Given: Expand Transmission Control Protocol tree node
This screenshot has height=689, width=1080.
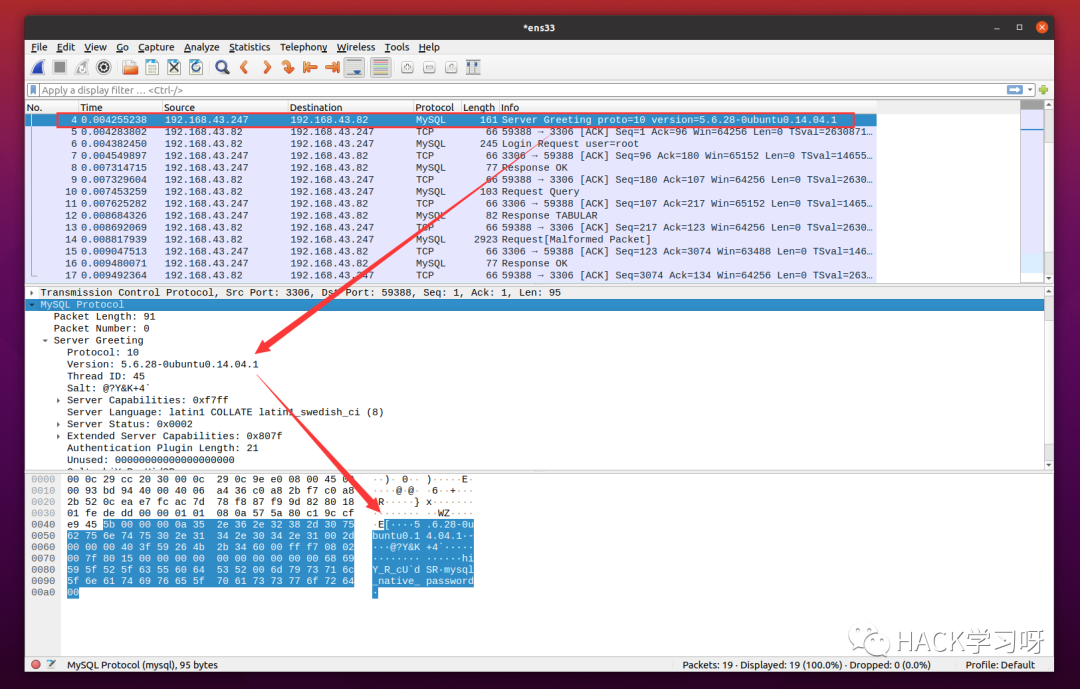Looking at the screenshot, I should [32, 293].
